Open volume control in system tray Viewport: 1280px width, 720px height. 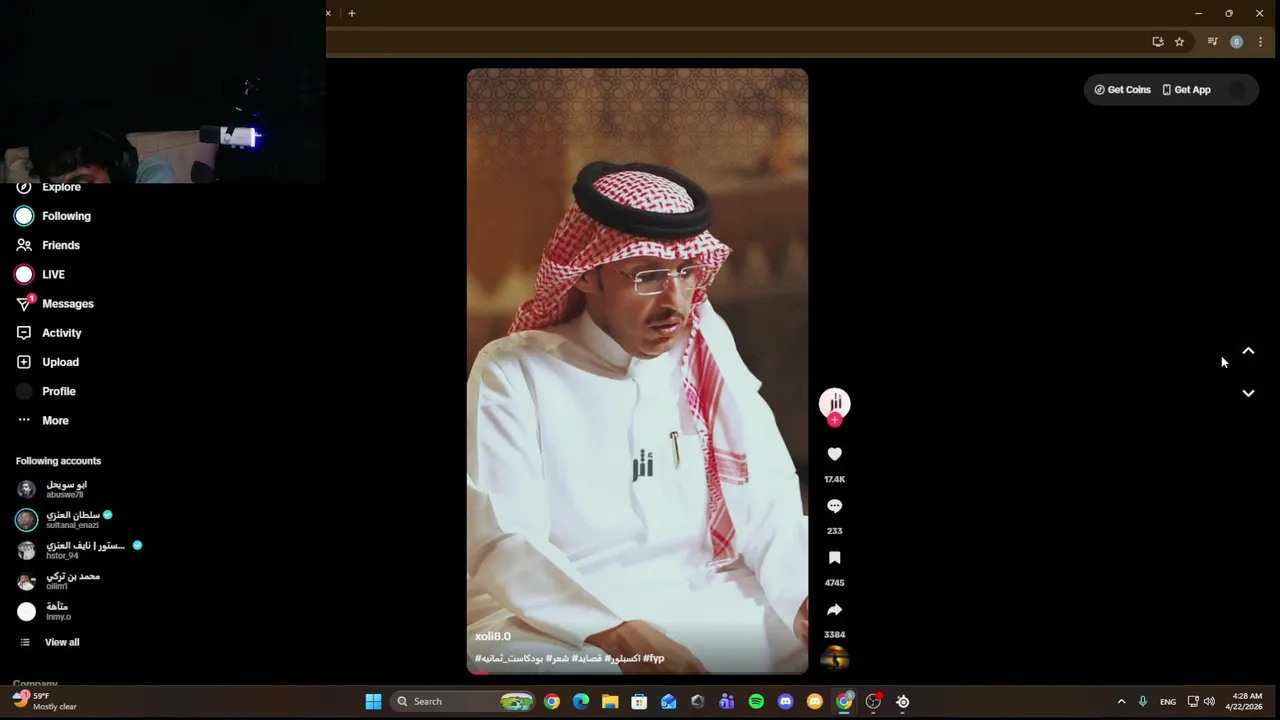click(1209, 702)
